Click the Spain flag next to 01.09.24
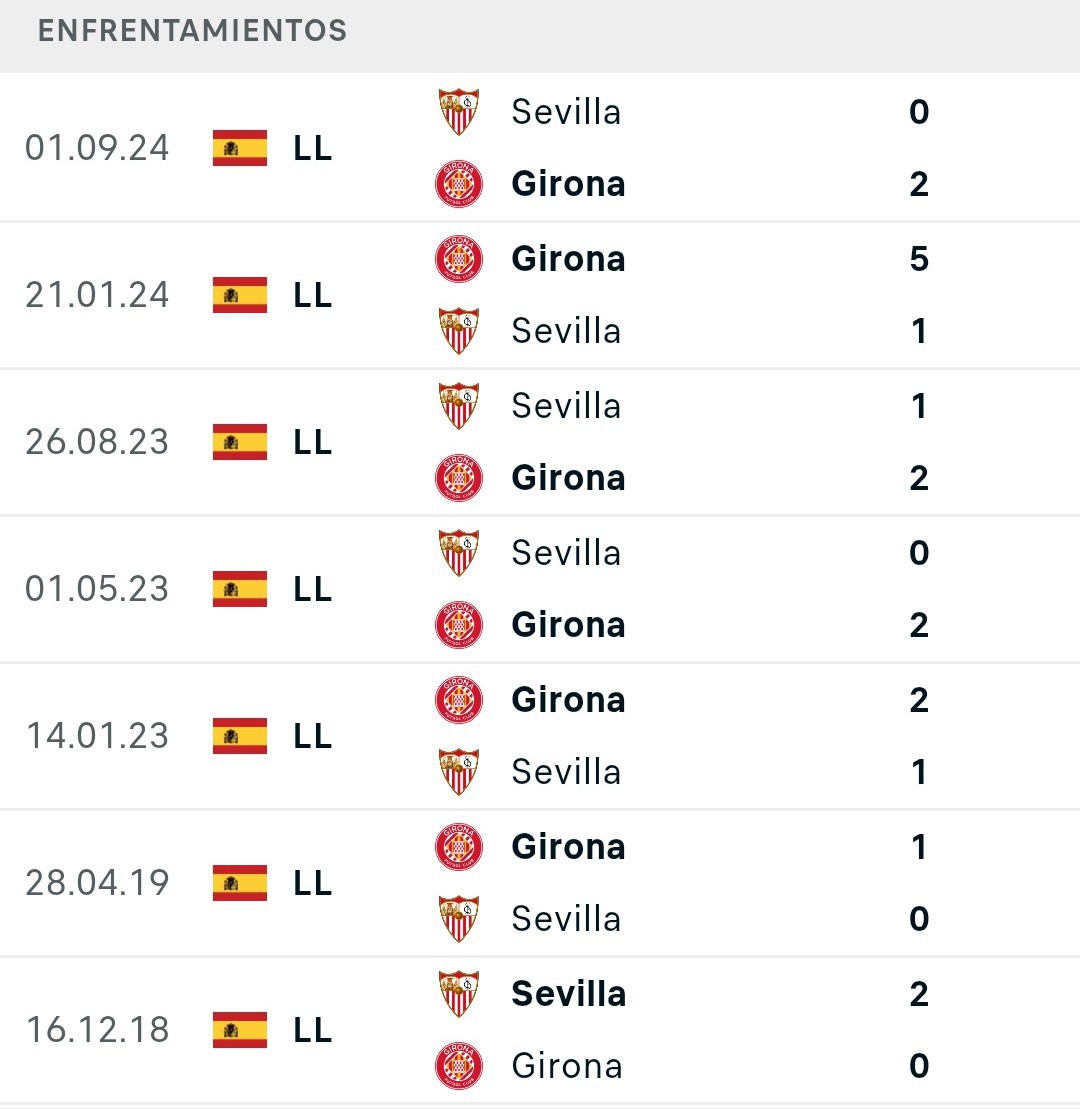This screenshot has height=1109, width=1080. (240, 148)
